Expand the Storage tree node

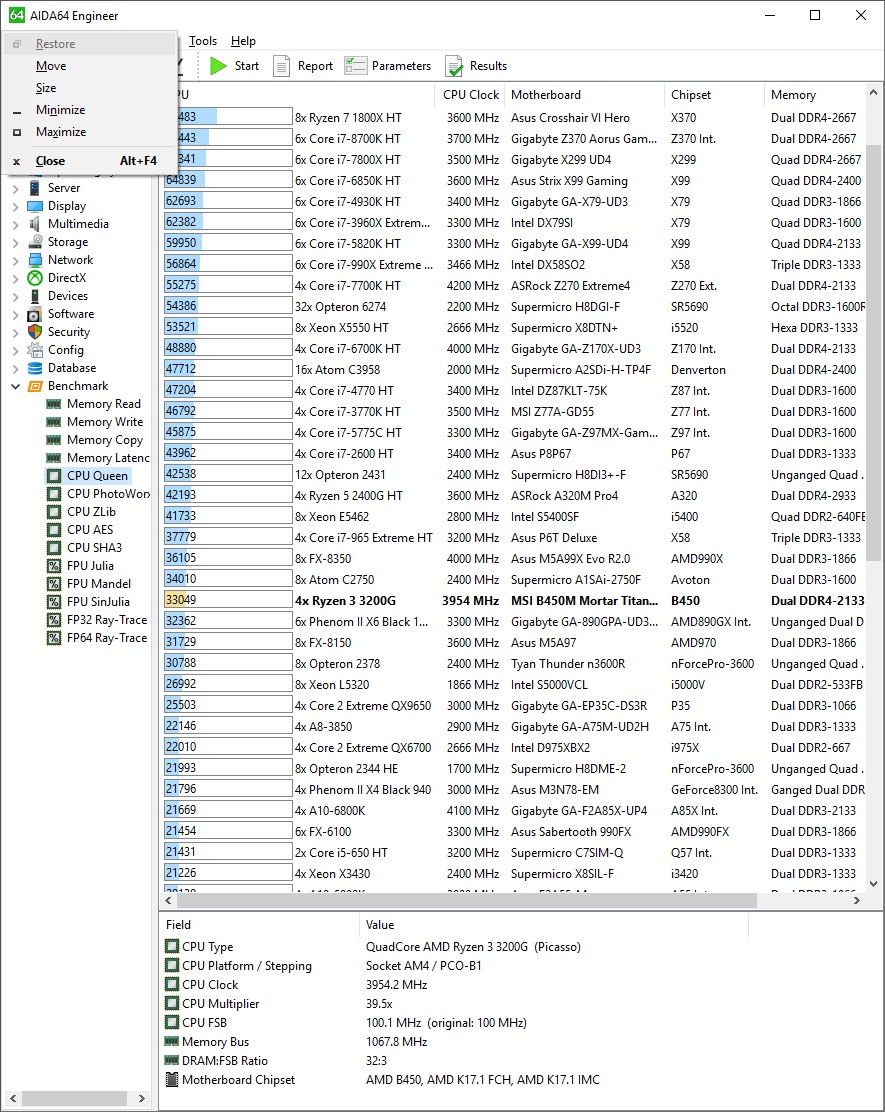(x=16, y=243)
